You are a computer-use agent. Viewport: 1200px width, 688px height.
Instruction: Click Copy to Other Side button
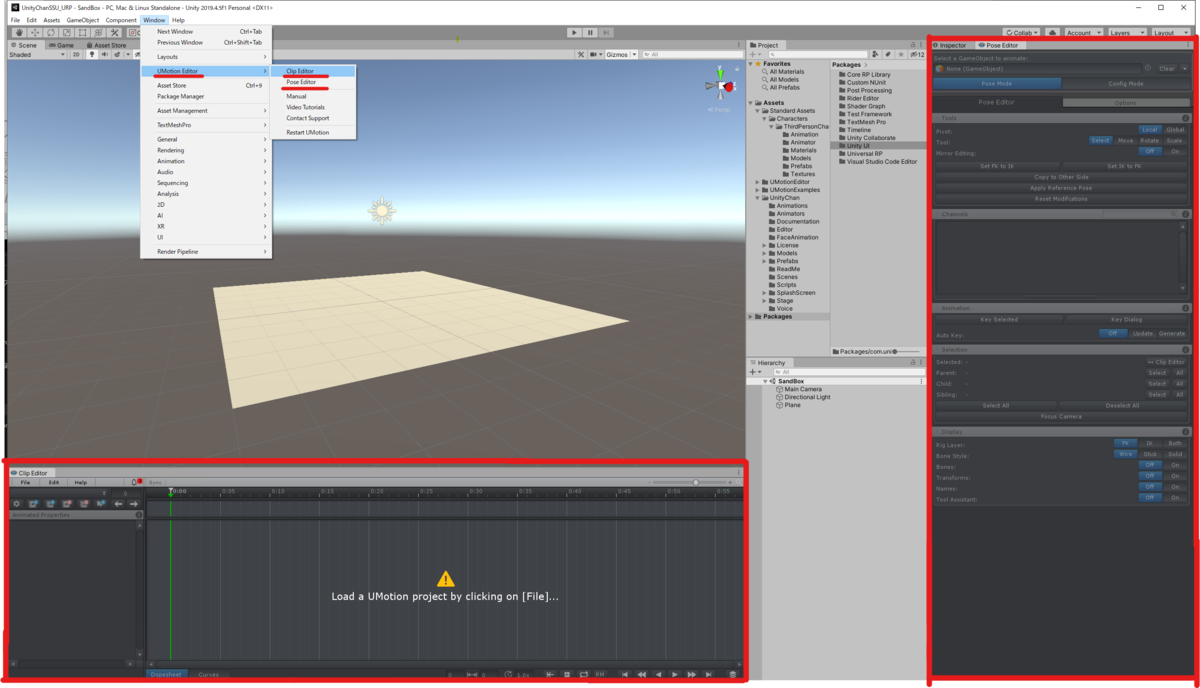pyautogui.click(x=1061, y=177)
